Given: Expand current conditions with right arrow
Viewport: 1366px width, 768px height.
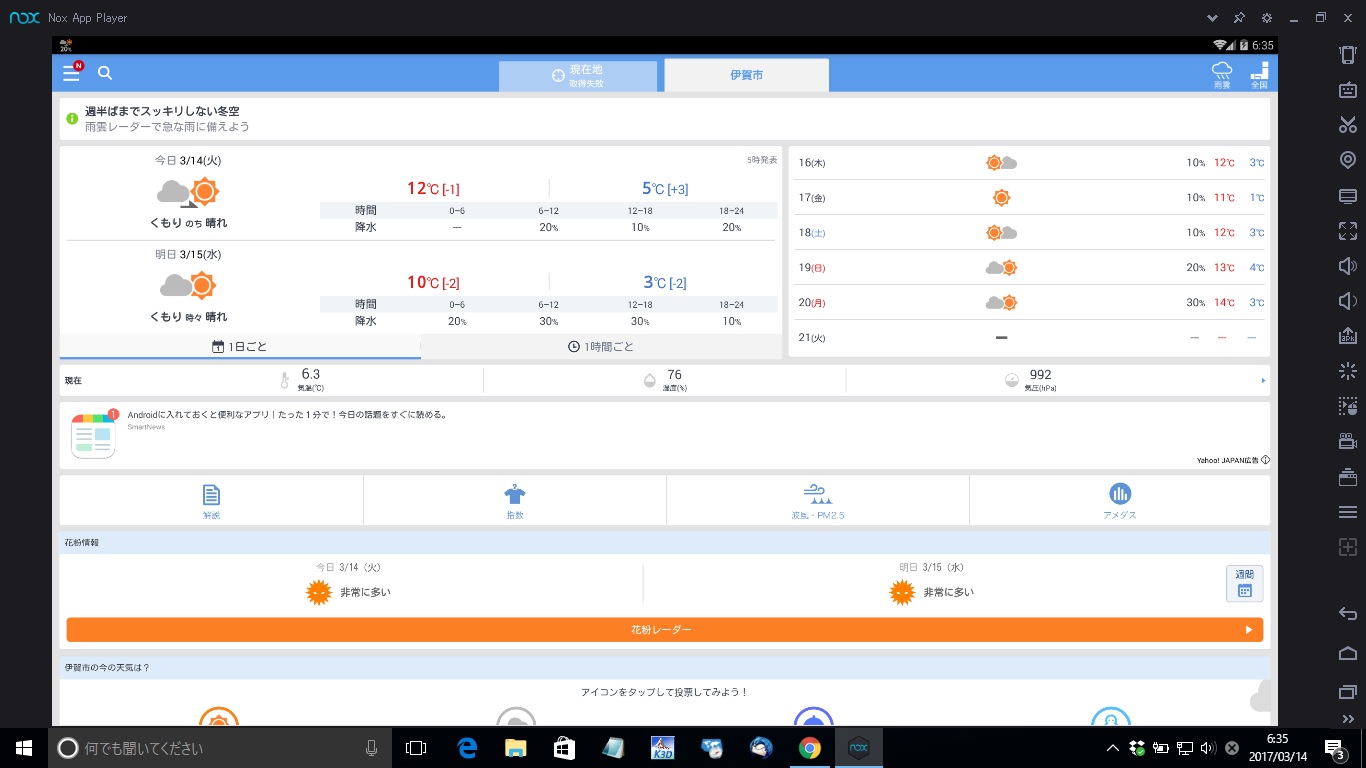Looking at the screenshot, I should tap(1263, 380).
